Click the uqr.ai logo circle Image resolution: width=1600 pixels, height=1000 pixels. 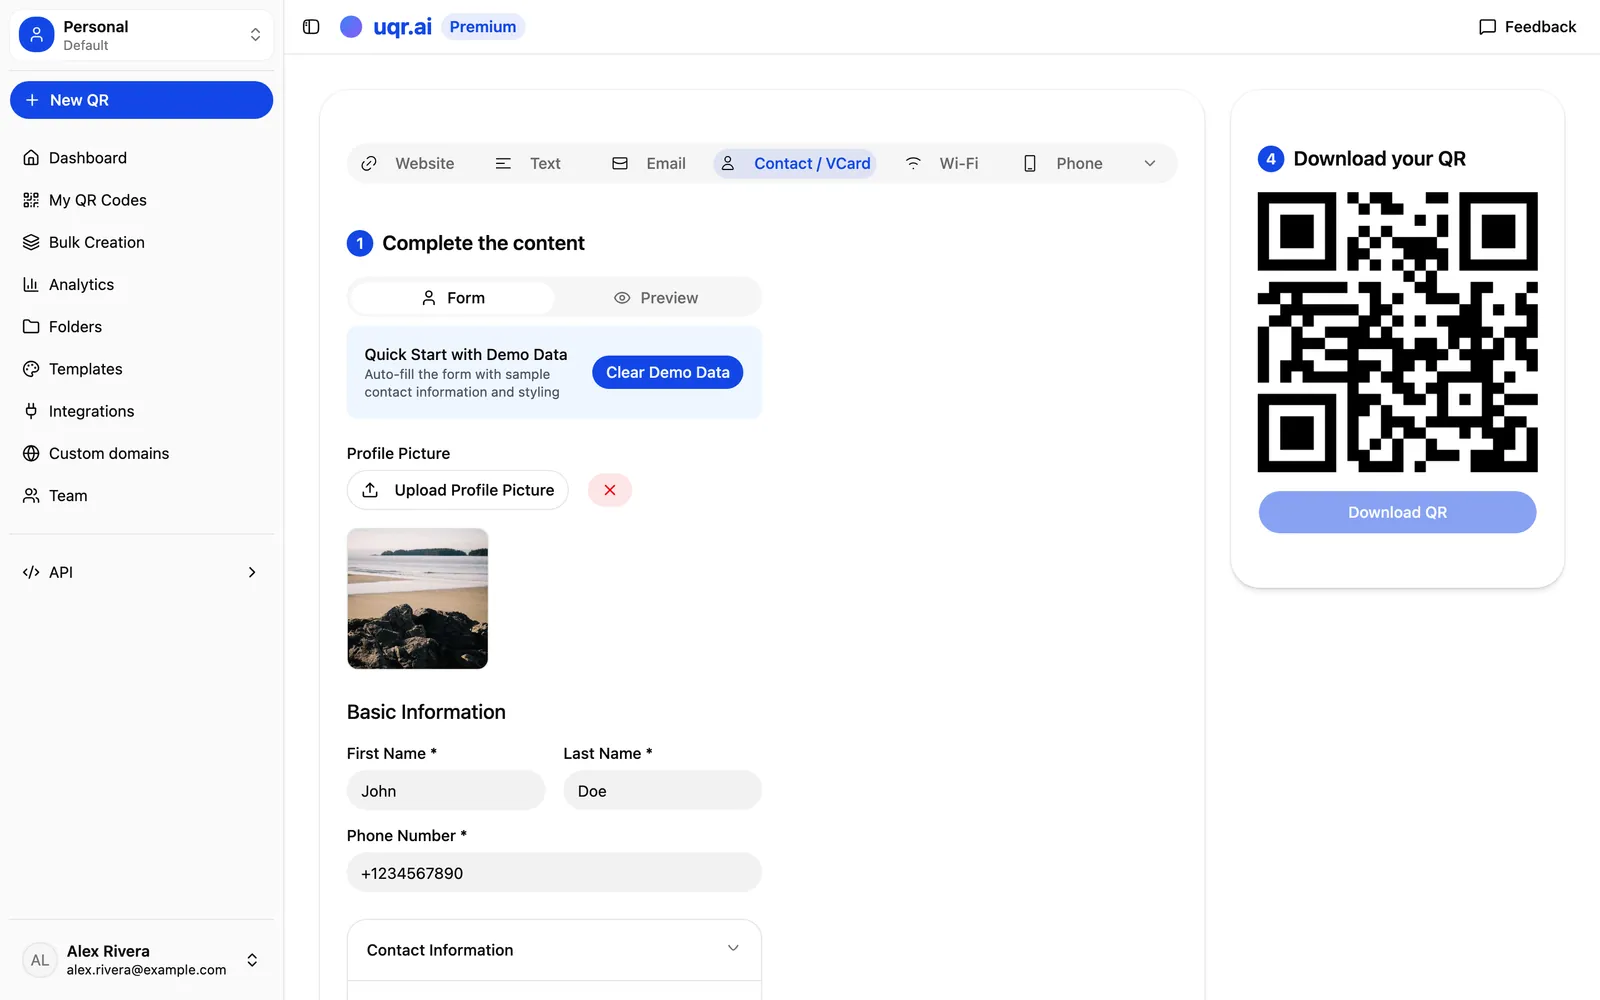coord(351,27)
